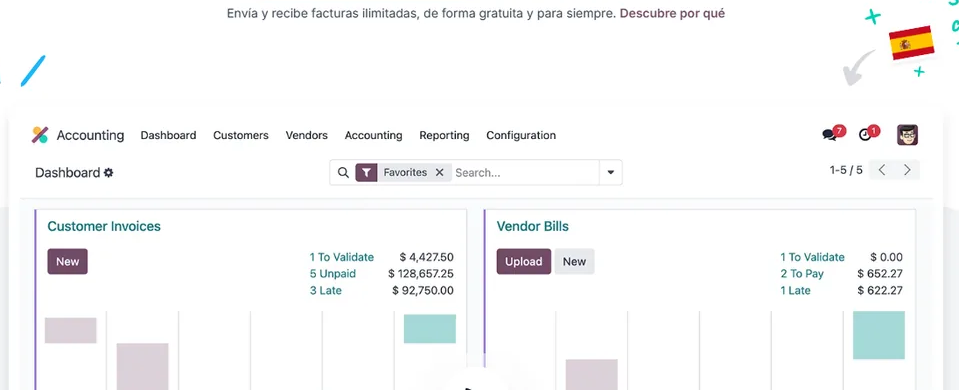959x390 pixels.
Task: Open the Vendors menu
Action: tap(306, 135)
